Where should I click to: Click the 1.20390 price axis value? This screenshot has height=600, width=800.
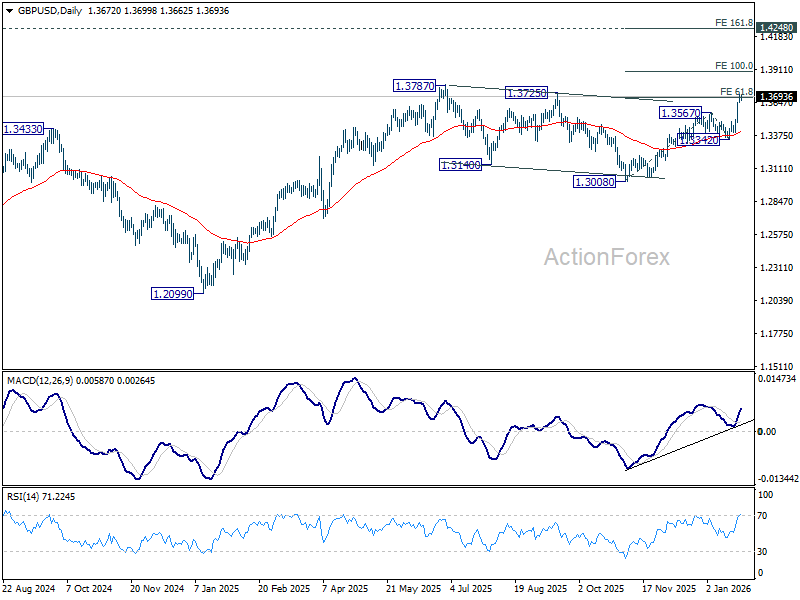tap(777, 301)
